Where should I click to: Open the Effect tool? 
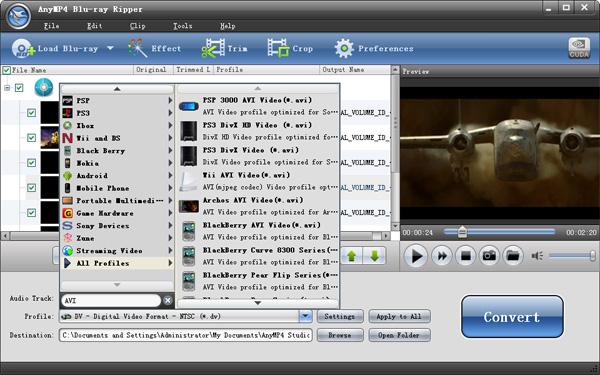pyautogui.click(x=155, y=49)
